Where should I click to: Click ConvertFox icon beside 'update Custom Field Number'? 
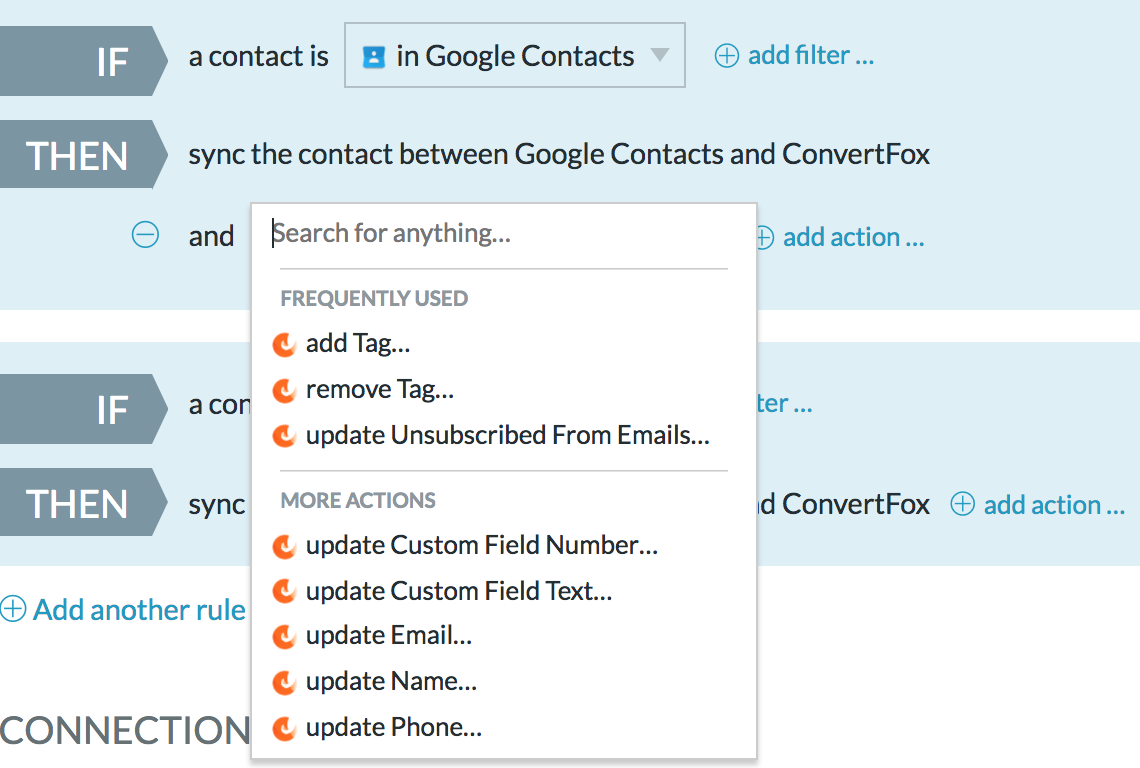tap(284, 546)
